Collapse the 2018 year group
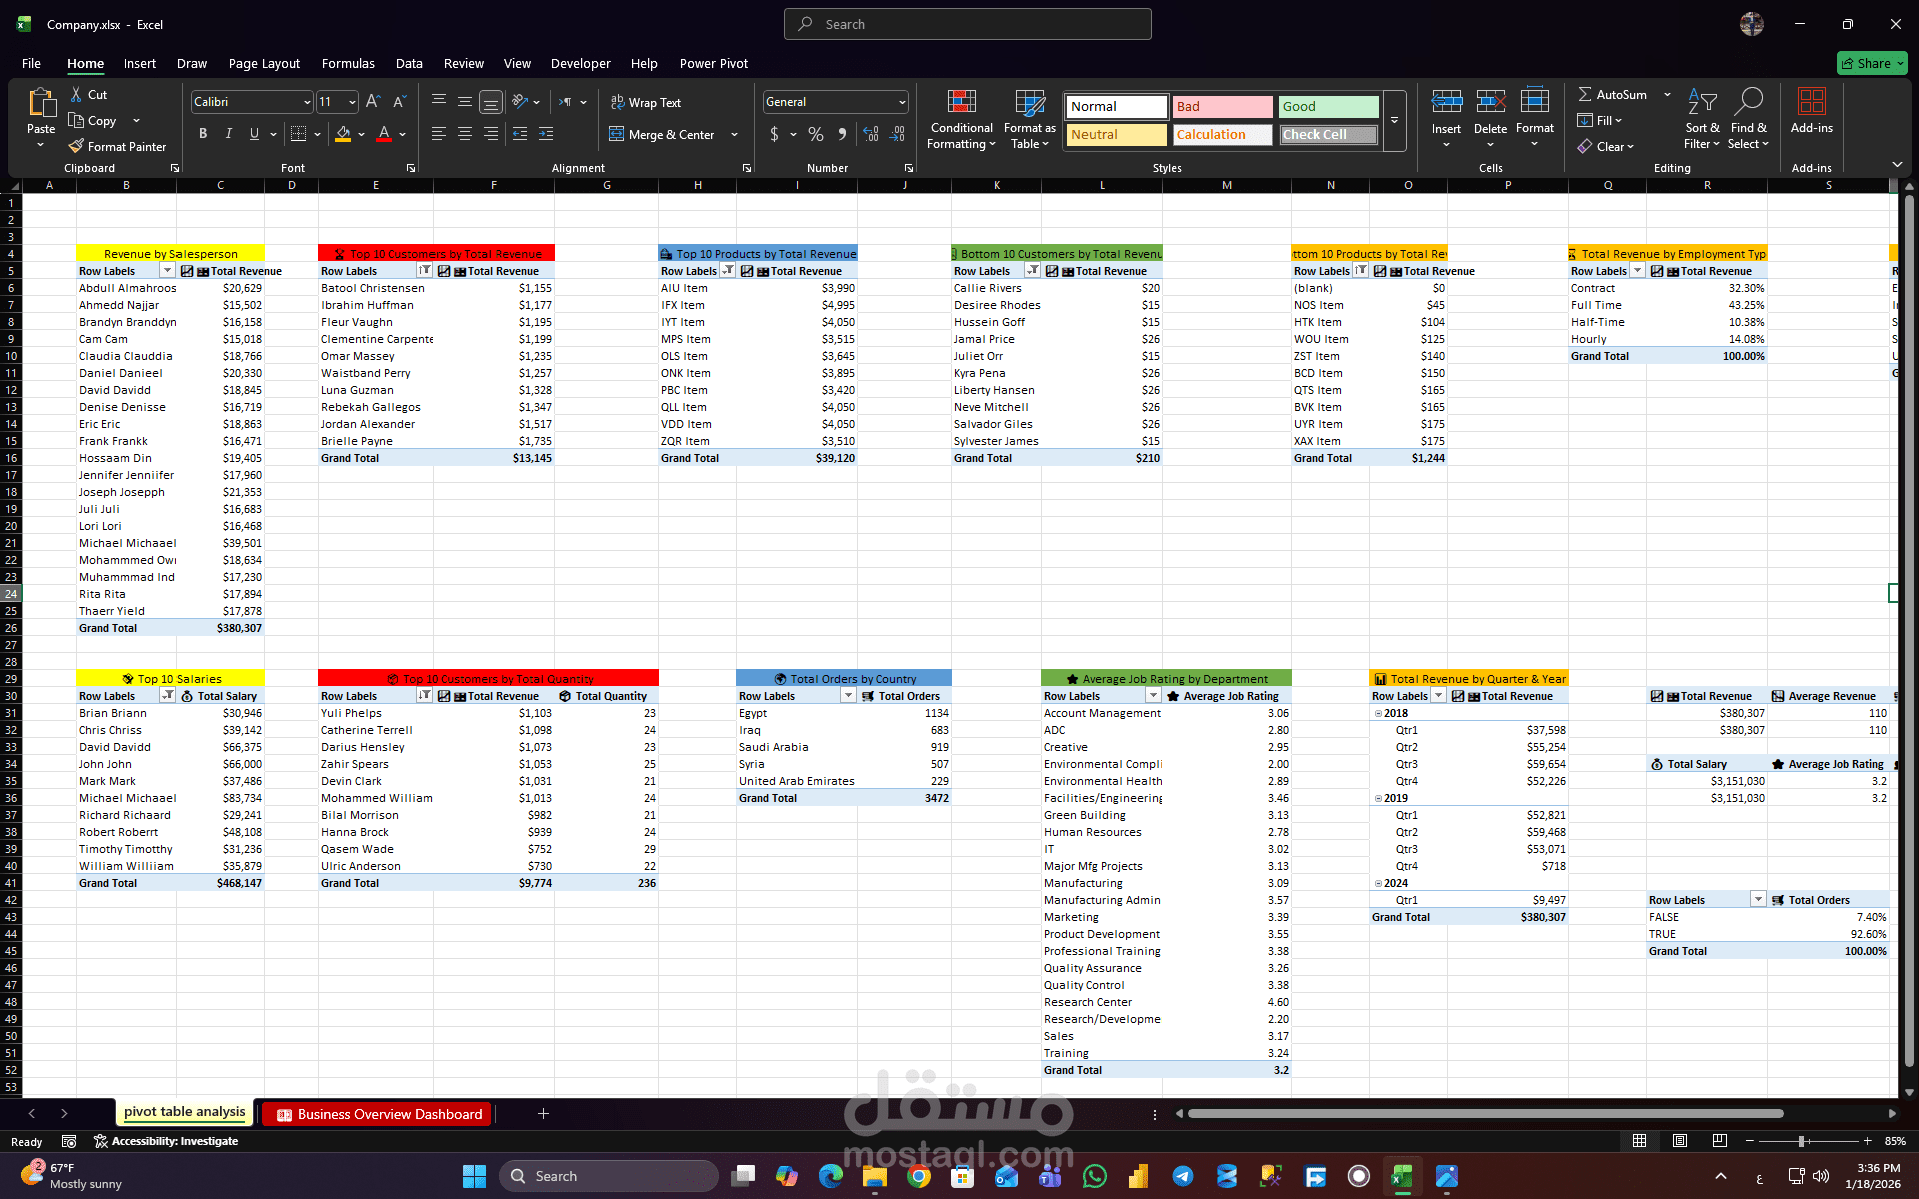 [1378, 714]
